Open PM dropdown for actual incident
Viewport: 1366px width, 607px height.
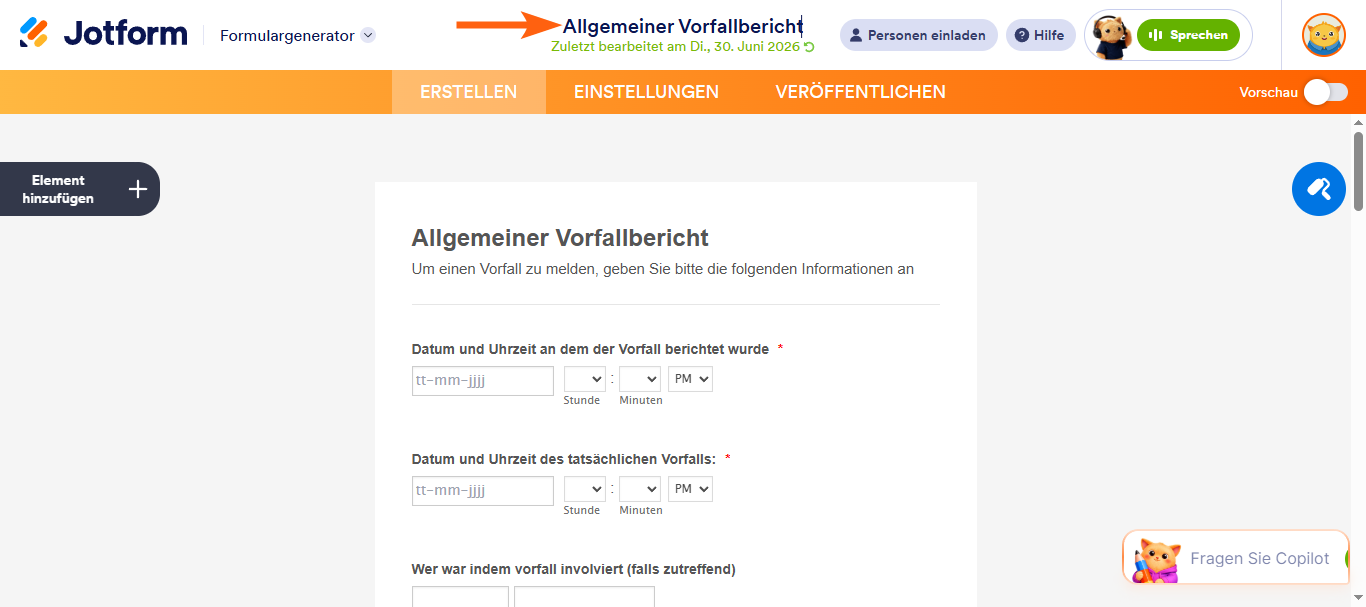(690, 489)
